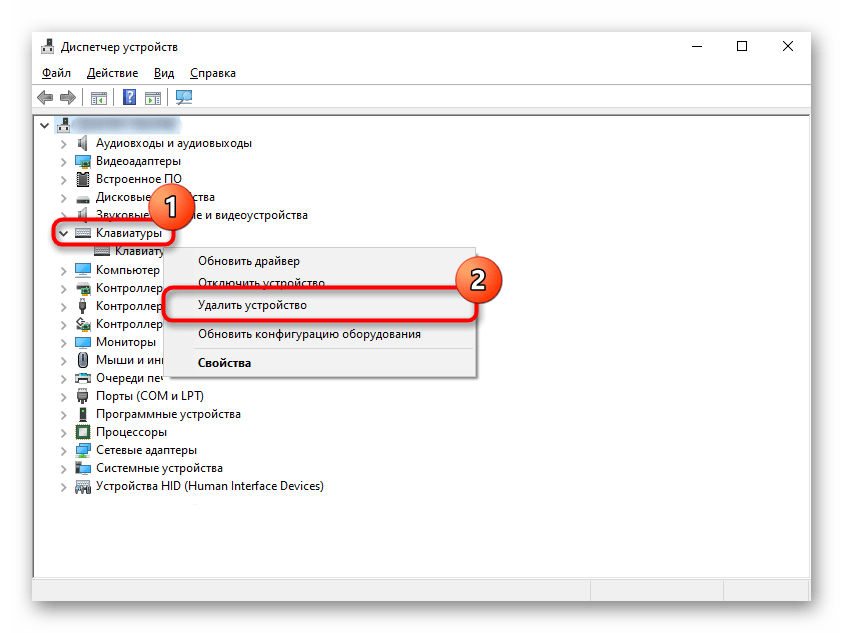Select the Системные устройства tree item
This screenshot has height=633, width=843.
159,468
